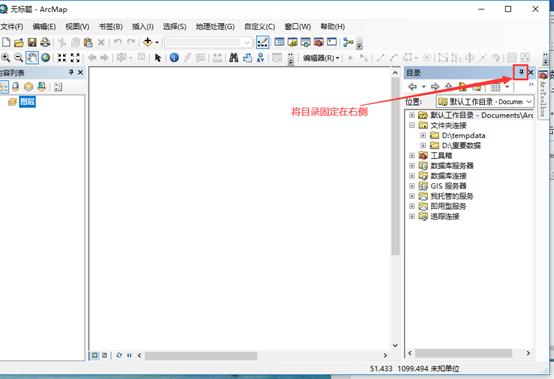554x379 pixels.
Task: Open the Geoprocessing(G) menu
Action: tap(215, 26)
